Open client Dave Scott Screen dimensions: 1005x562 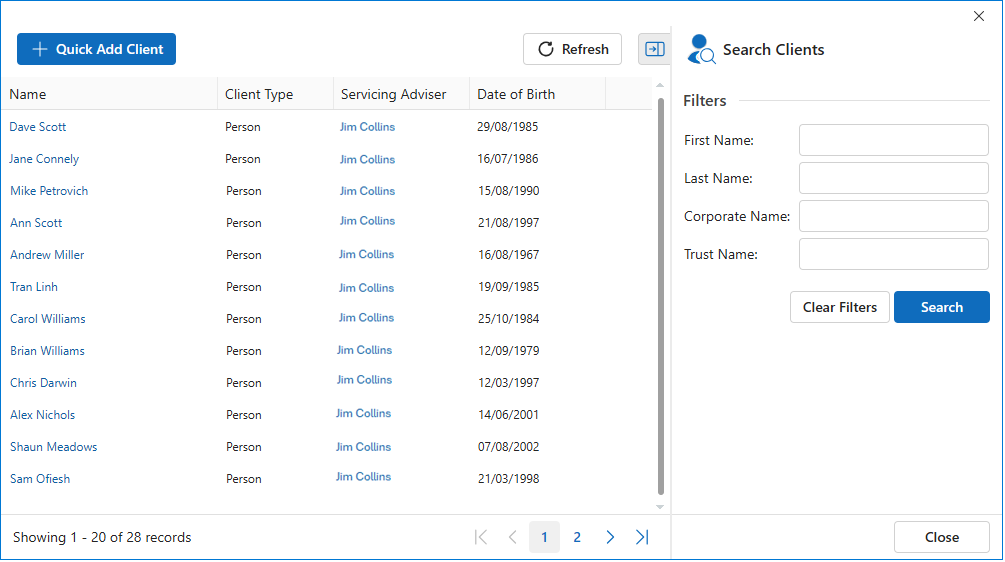coord(38,127)
